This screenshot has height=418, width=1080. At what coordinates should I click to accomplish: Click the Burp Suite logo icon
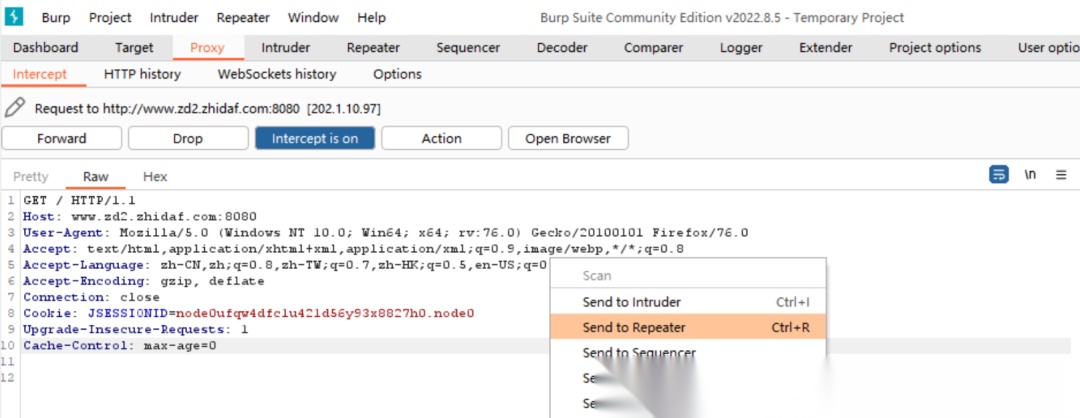pos(14,17)
